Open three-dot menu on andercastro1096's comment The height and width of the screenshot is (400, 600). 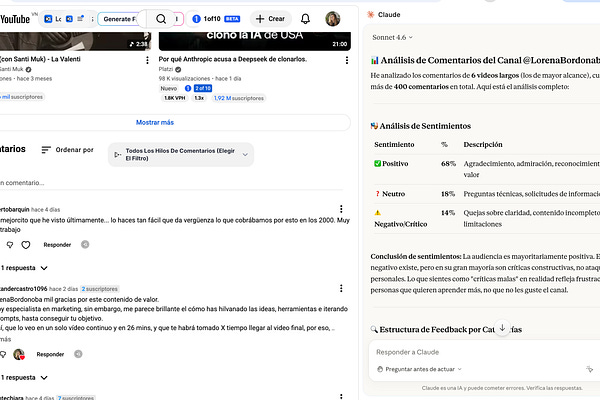point(341,288)
